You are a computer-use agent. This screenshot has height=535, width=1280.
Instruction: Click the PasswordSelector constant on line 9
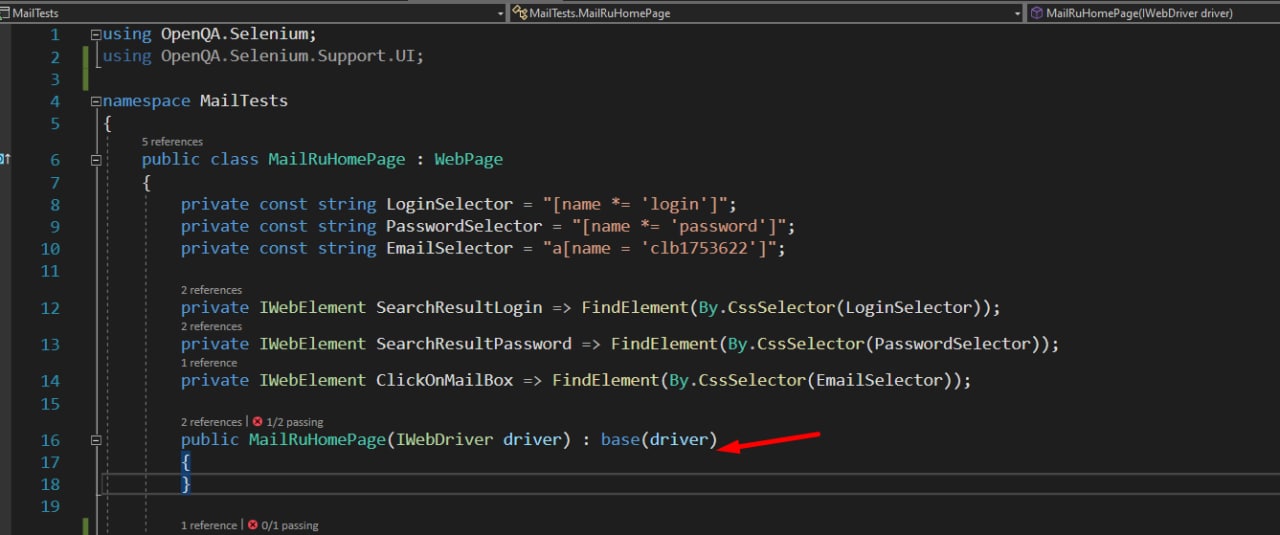(x=464, y=226)
